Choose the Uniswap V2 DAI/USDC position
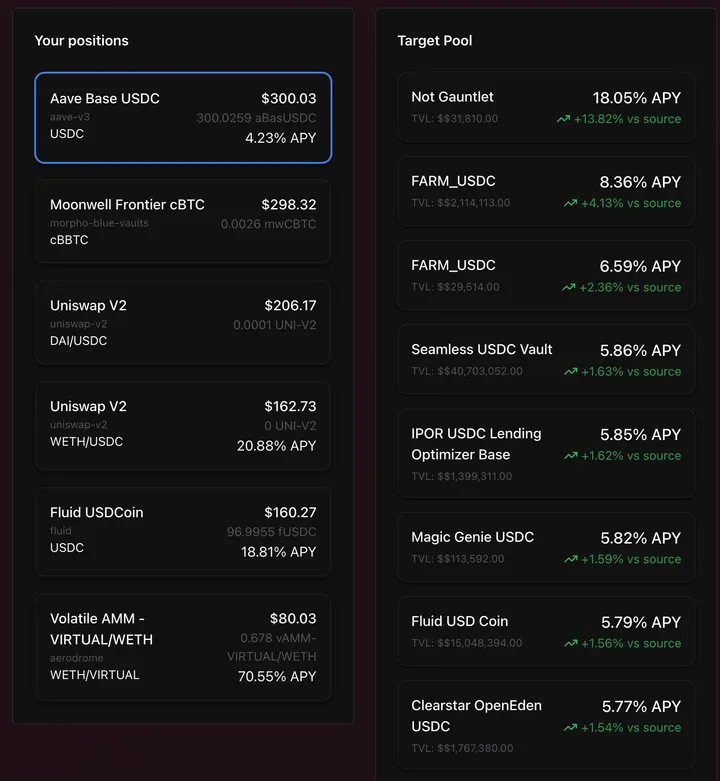This screenshot has height=781, width=720. pos(183,322)
